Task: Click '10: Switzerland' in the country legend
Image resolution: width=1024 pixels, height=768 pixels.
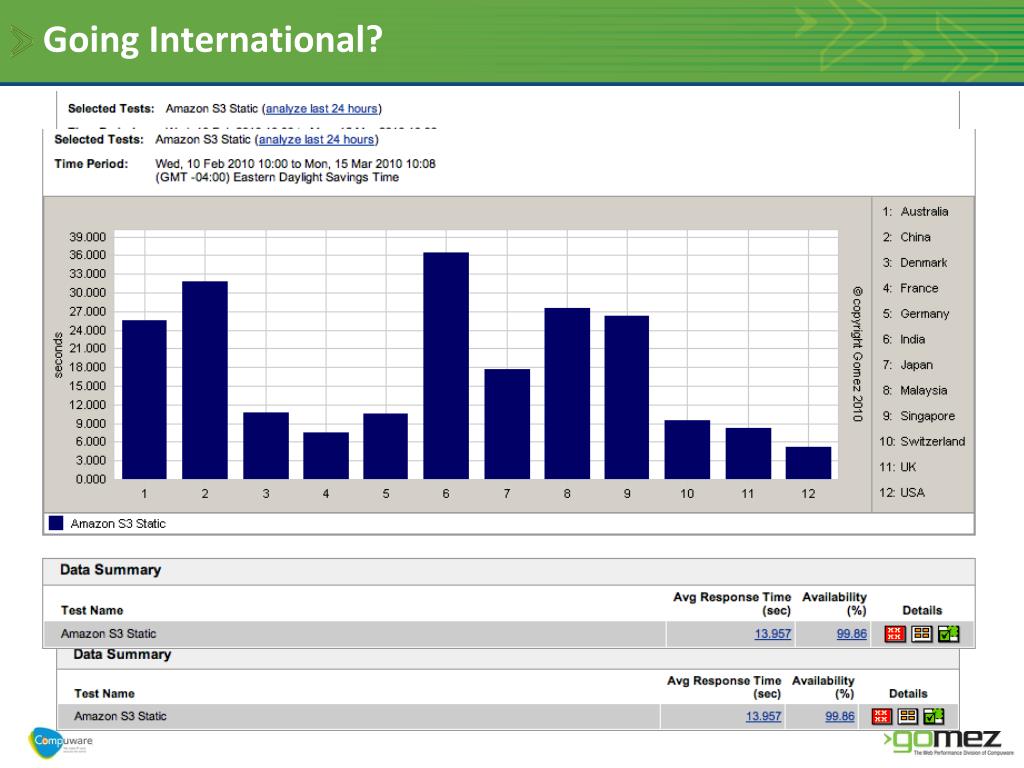Action: click(922, 441)
